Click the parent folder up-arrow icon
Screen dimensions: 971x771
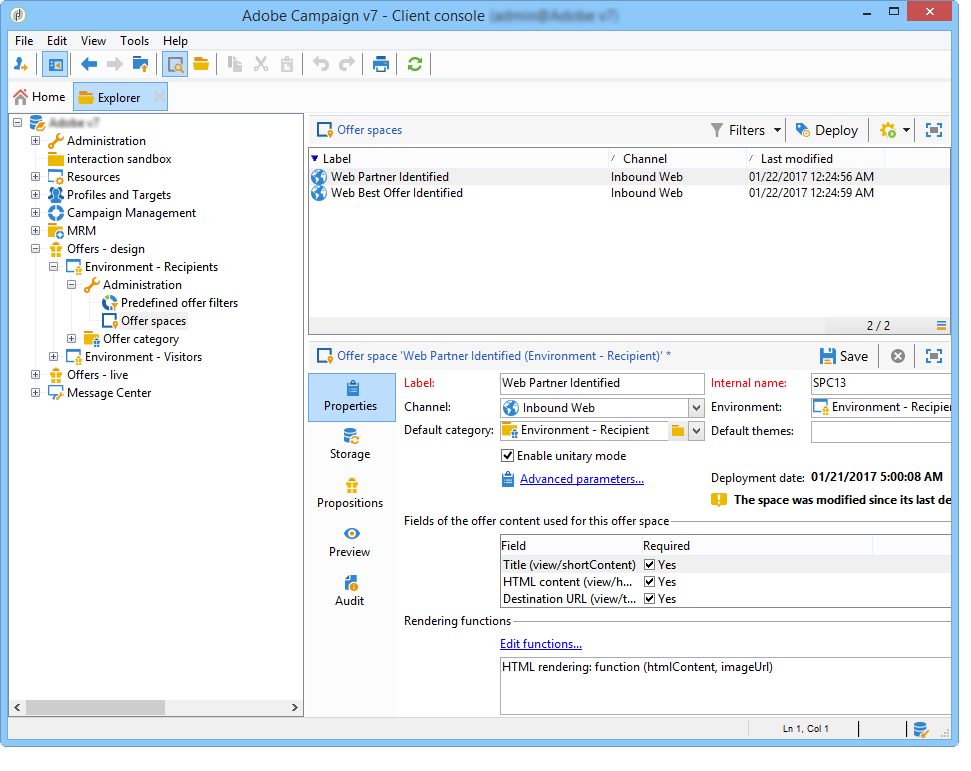141,64
